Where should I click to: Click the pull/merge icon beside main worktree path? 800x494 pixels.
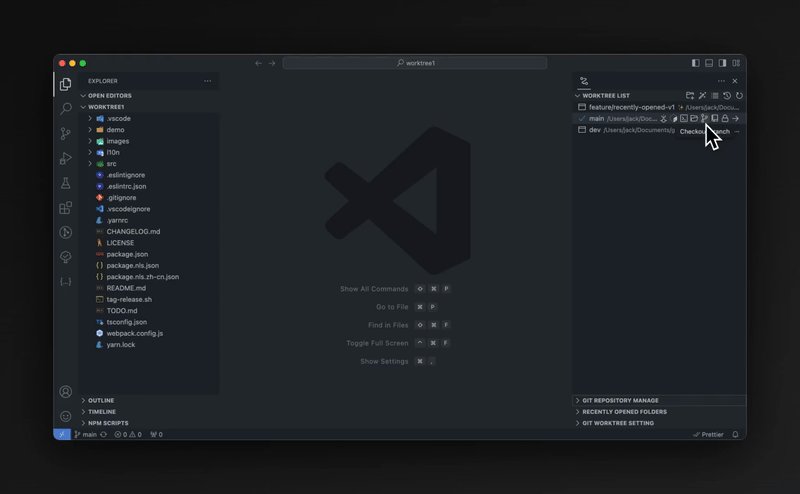coord(663,118)
